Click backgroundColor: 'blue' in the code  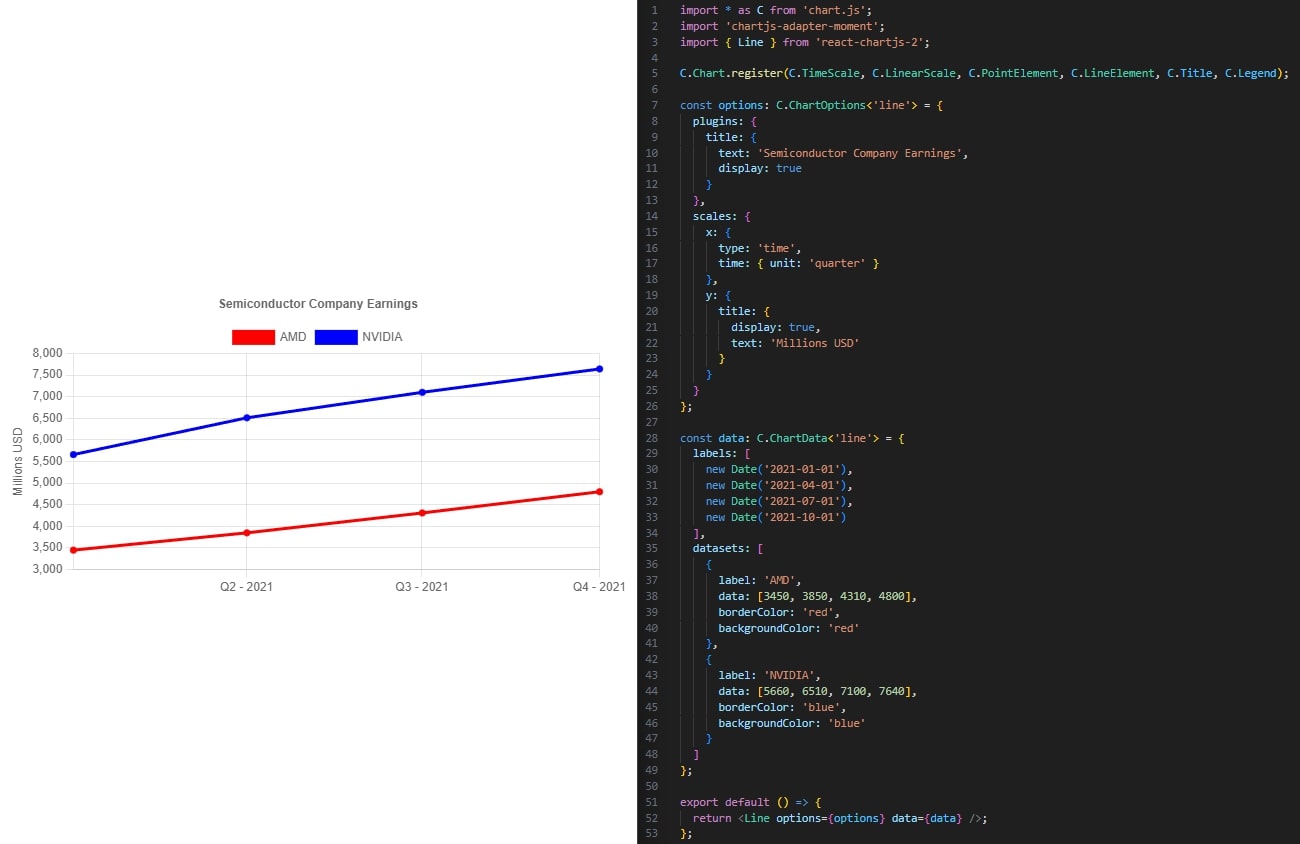pyautogui.click(x=792, y=723)
